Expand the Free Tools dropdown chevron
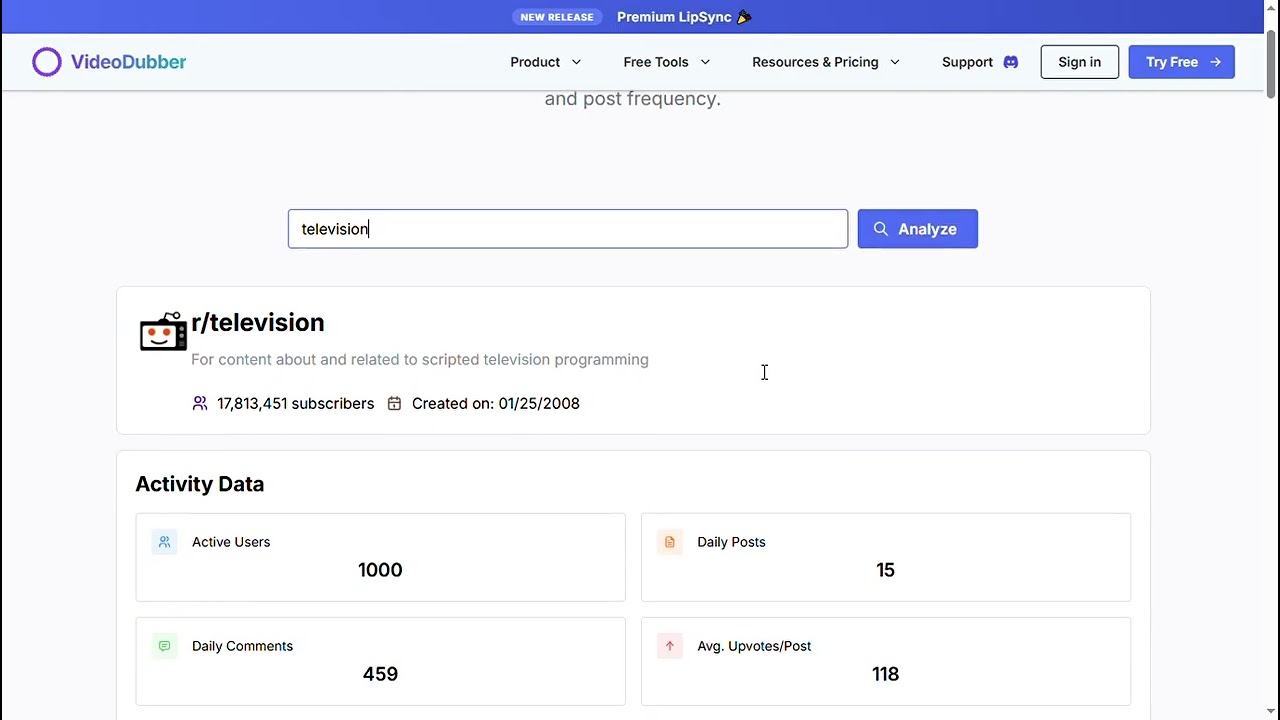 (705, 62)
